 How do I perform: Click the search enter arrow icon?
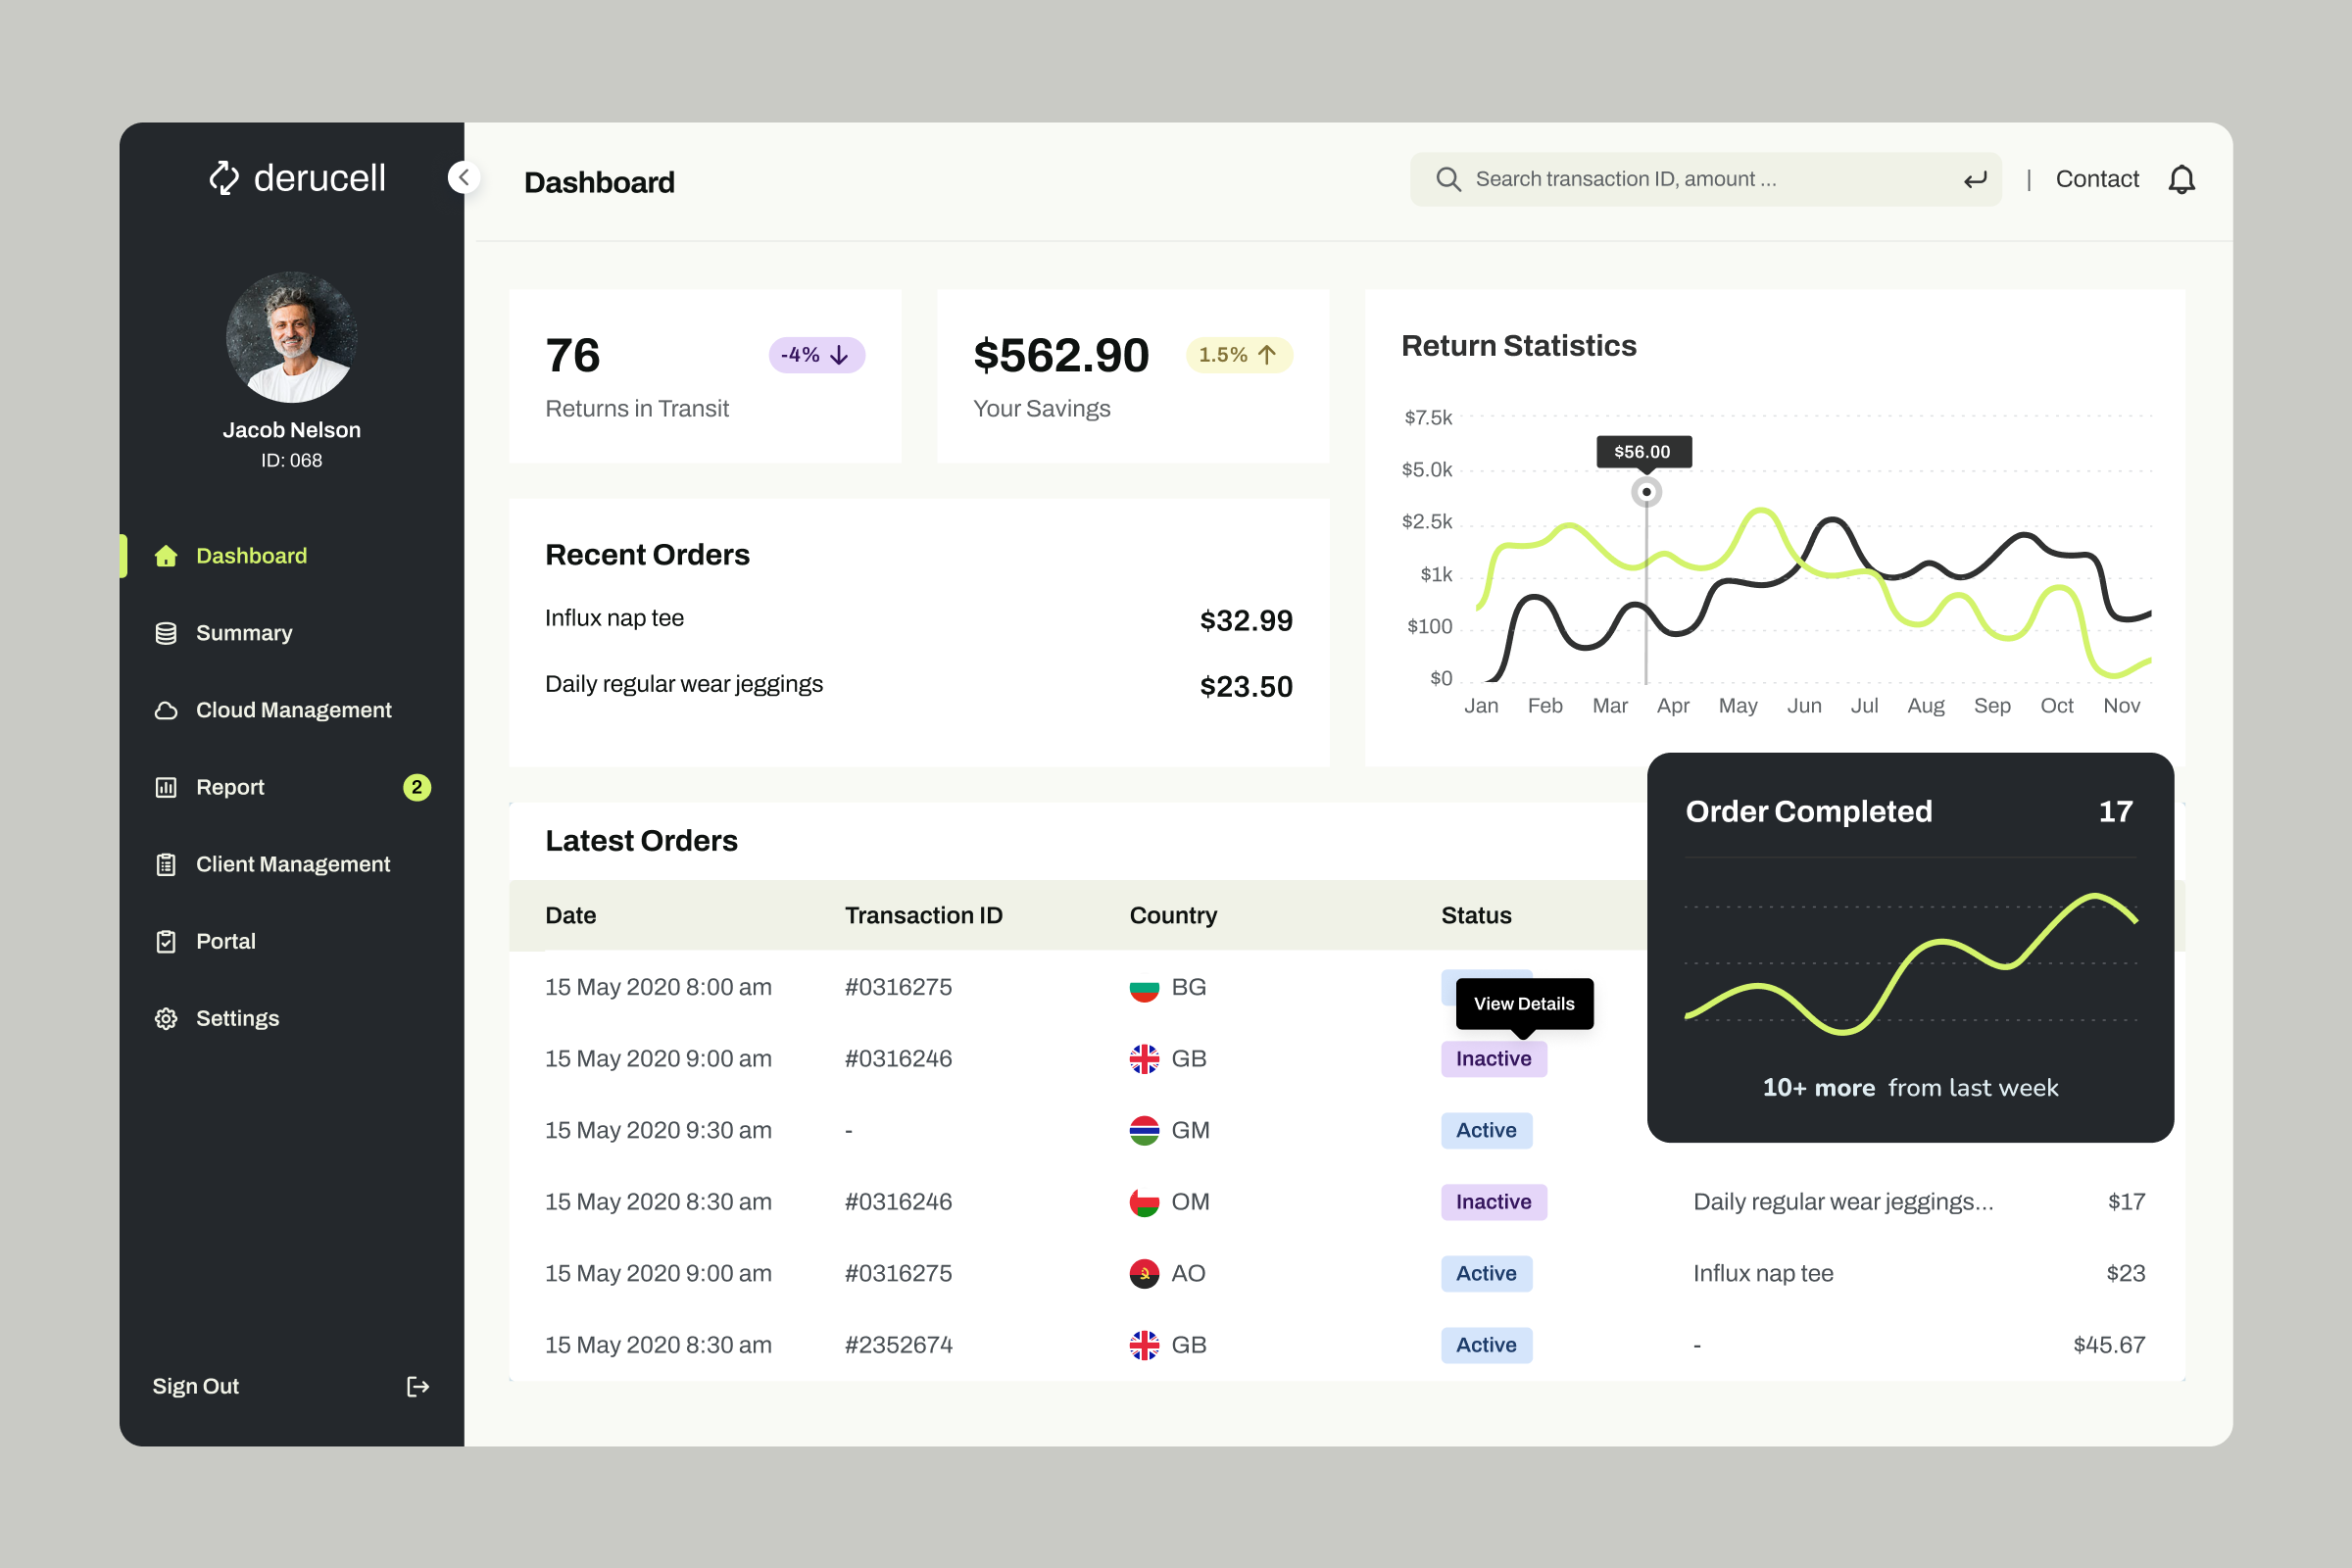coord(1974,179)
